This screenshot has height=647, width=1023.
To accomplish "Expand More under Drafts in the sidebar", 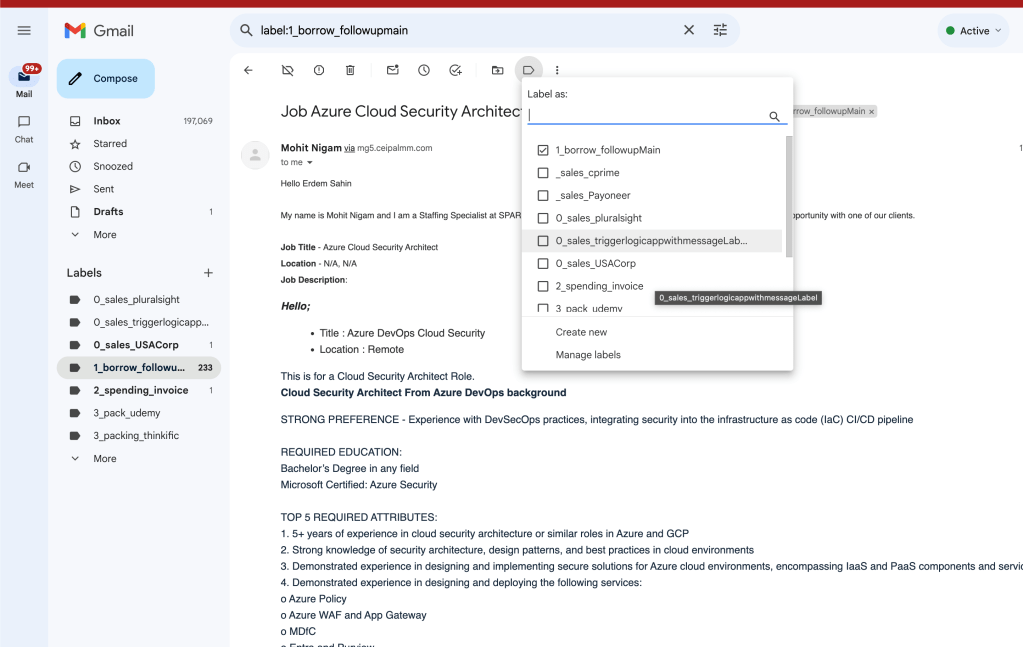I will click(104, 235).
